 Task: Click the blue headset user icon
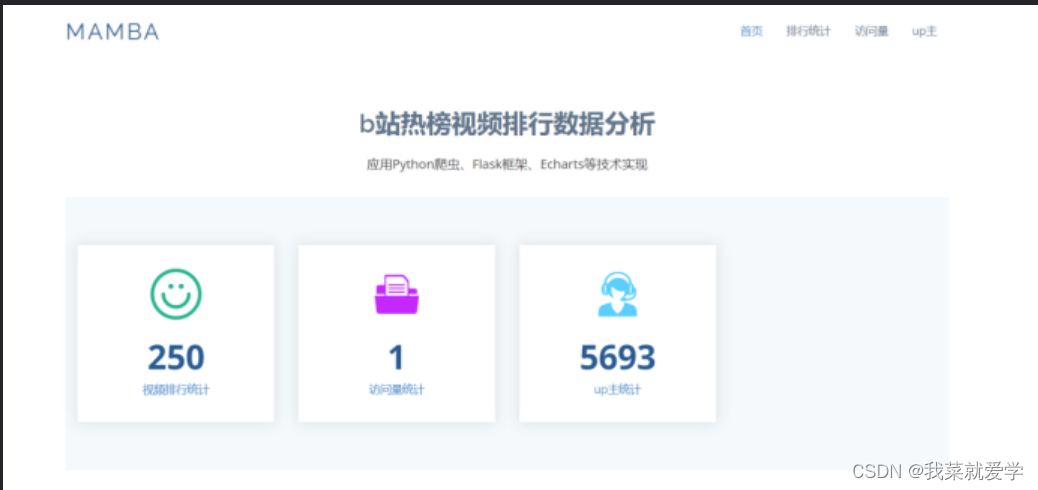click(618, 294)
